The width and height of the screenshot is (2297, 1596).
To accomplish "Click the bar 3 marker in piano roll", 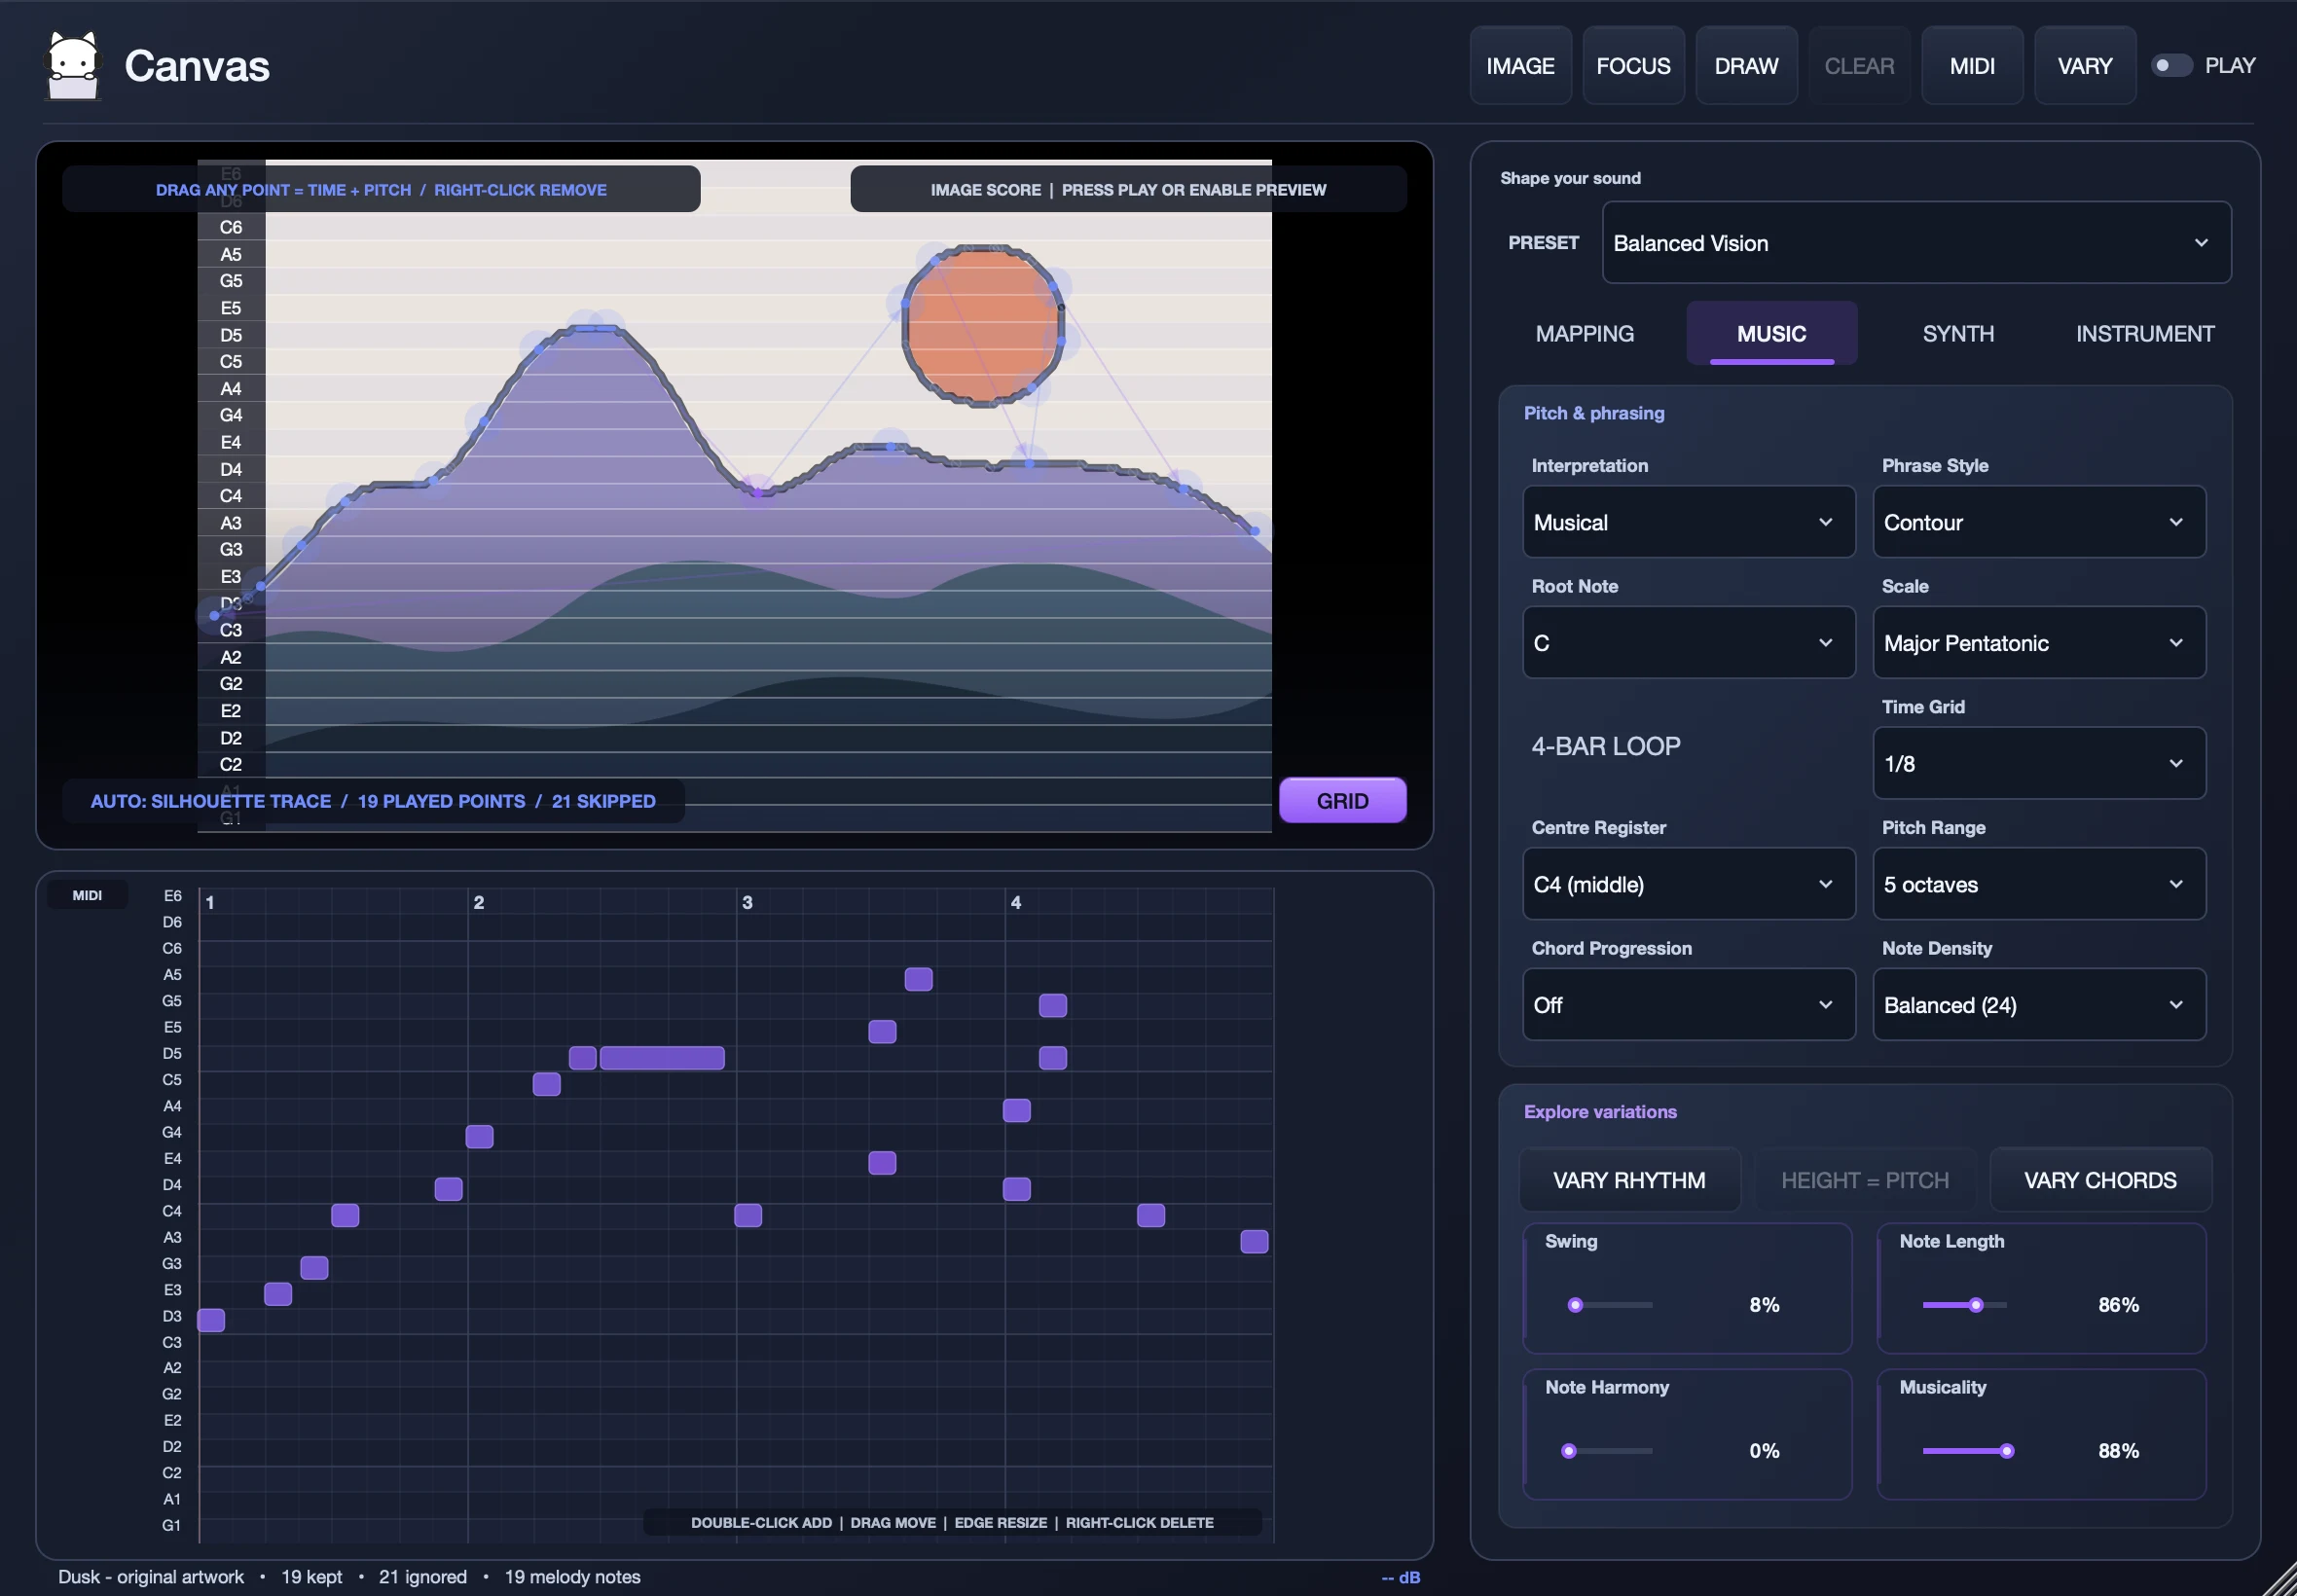I will point(747,902).
